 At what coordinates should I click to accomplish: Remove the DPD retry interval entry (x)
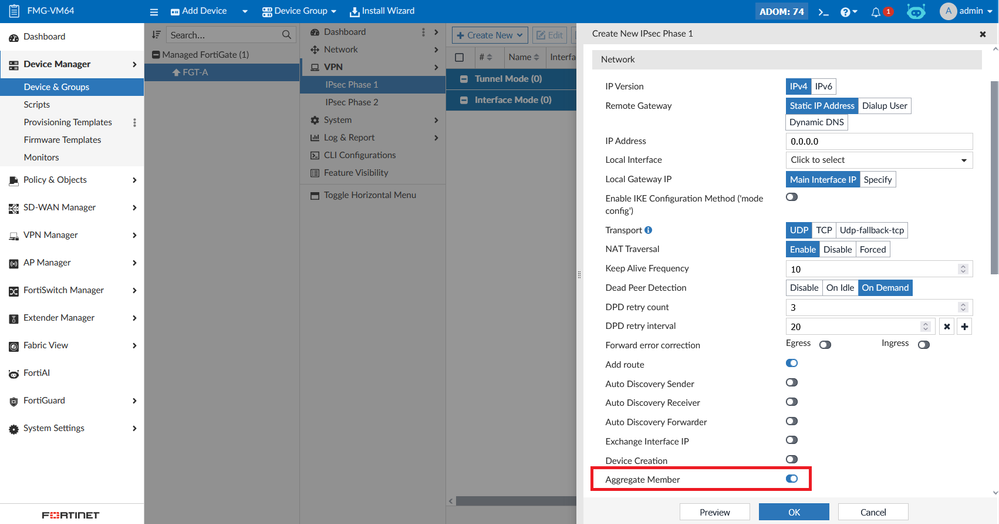click(947, 326)
